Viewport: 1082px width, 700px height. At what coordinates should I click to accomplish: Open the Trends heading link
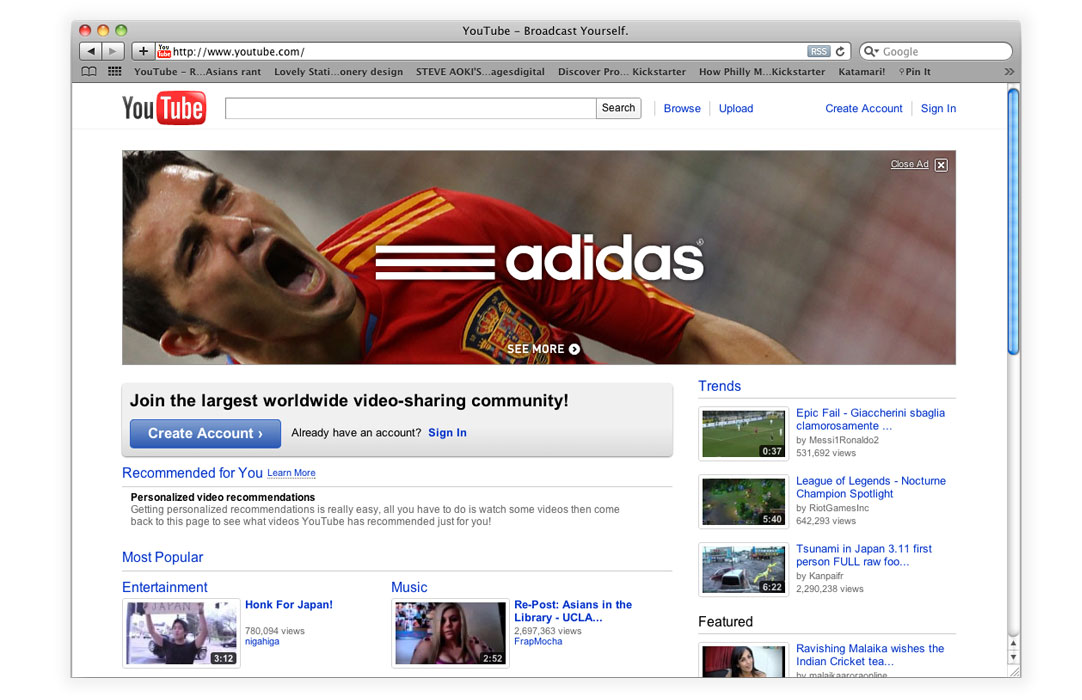pos(719,386)
